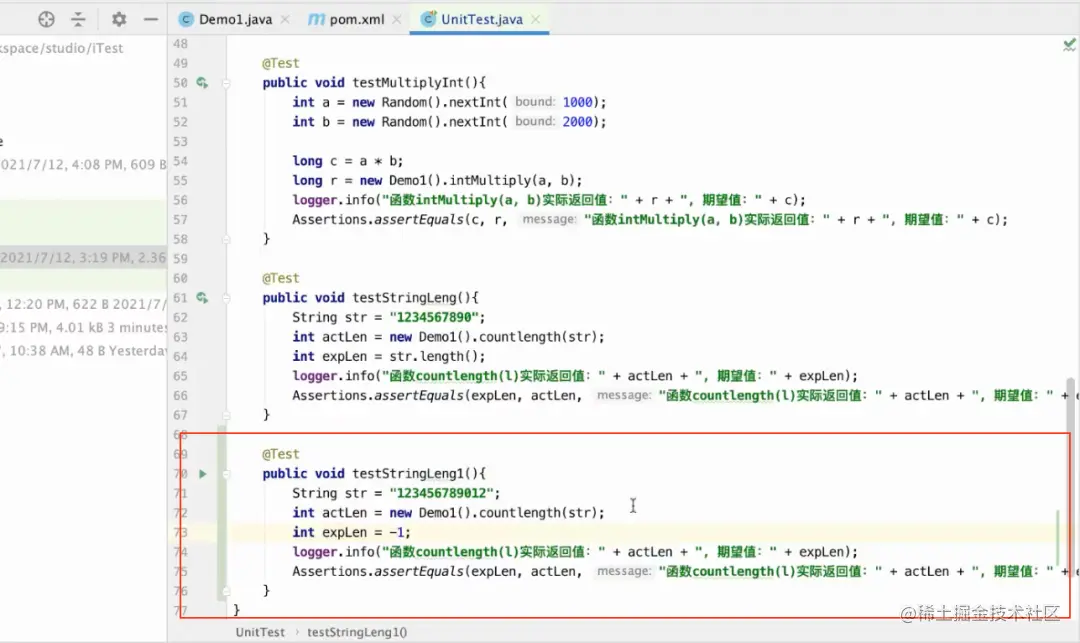This screenshot has width=1080, height=643.
Task: Collapse testMultiplyInt method fold marker
Action: (226, 83)
